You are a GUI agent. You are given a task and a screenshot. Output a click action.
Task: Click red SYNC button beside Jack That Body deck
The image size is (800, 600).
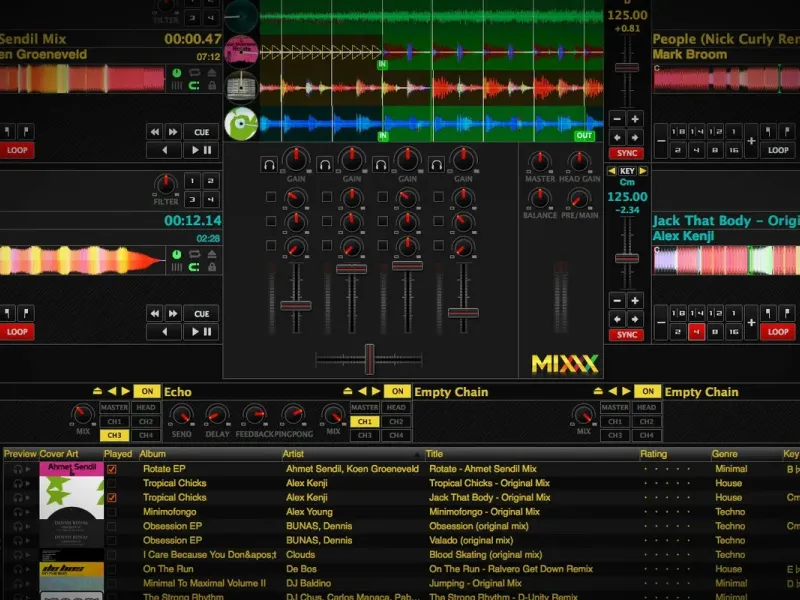pos(627,335)
